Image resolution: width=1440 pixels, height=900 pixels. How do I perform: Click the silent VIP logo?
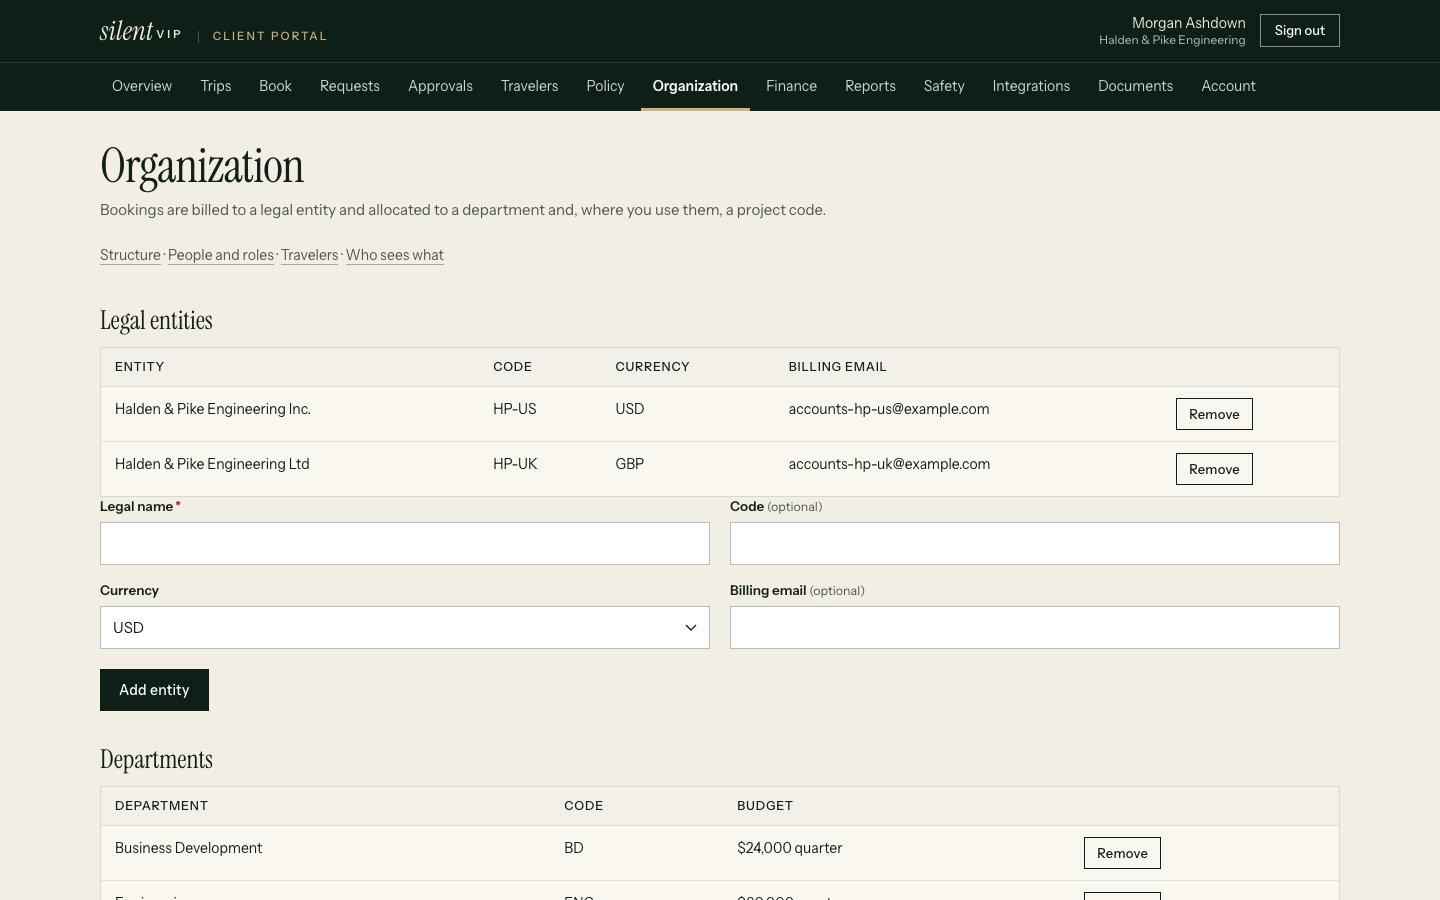(x=140, y=31)
